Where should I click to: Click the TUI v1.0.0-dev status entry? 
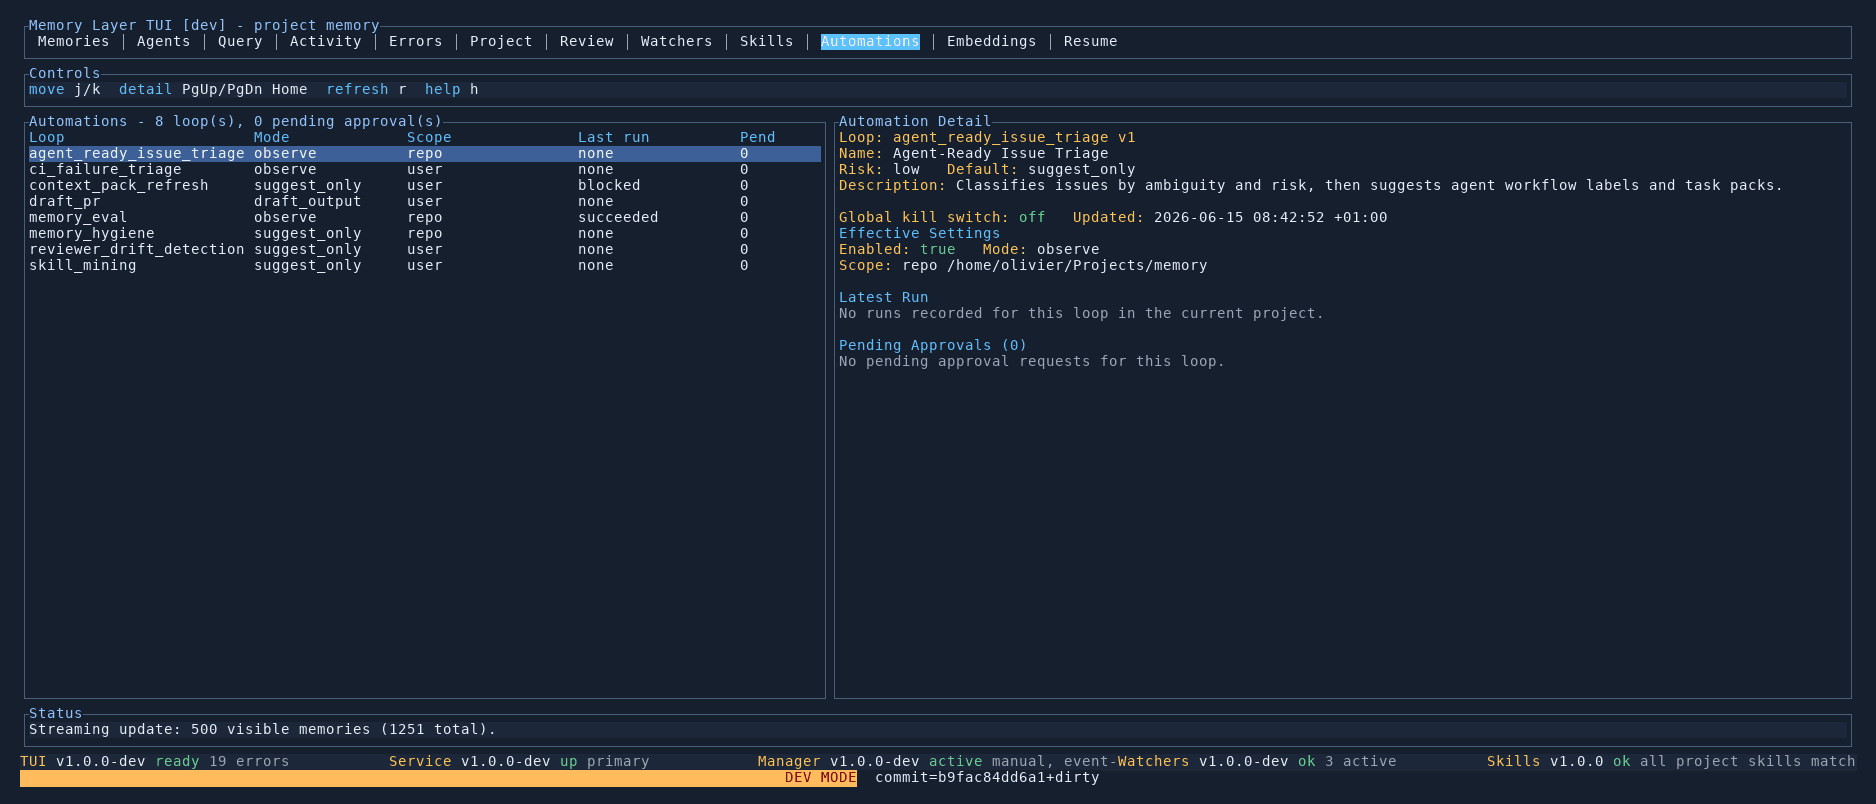[x=82, y=761]
